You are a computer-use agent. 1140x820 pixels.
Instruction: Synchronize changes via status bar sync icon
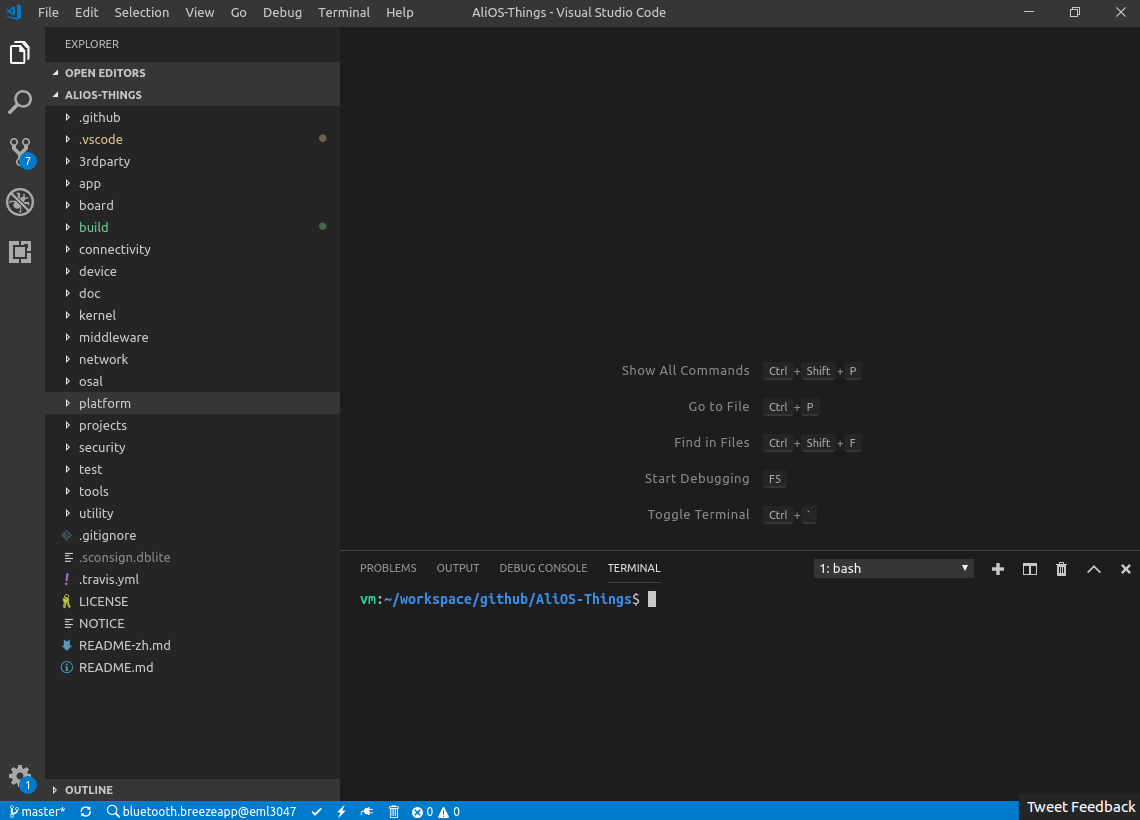tap(86, 811)
